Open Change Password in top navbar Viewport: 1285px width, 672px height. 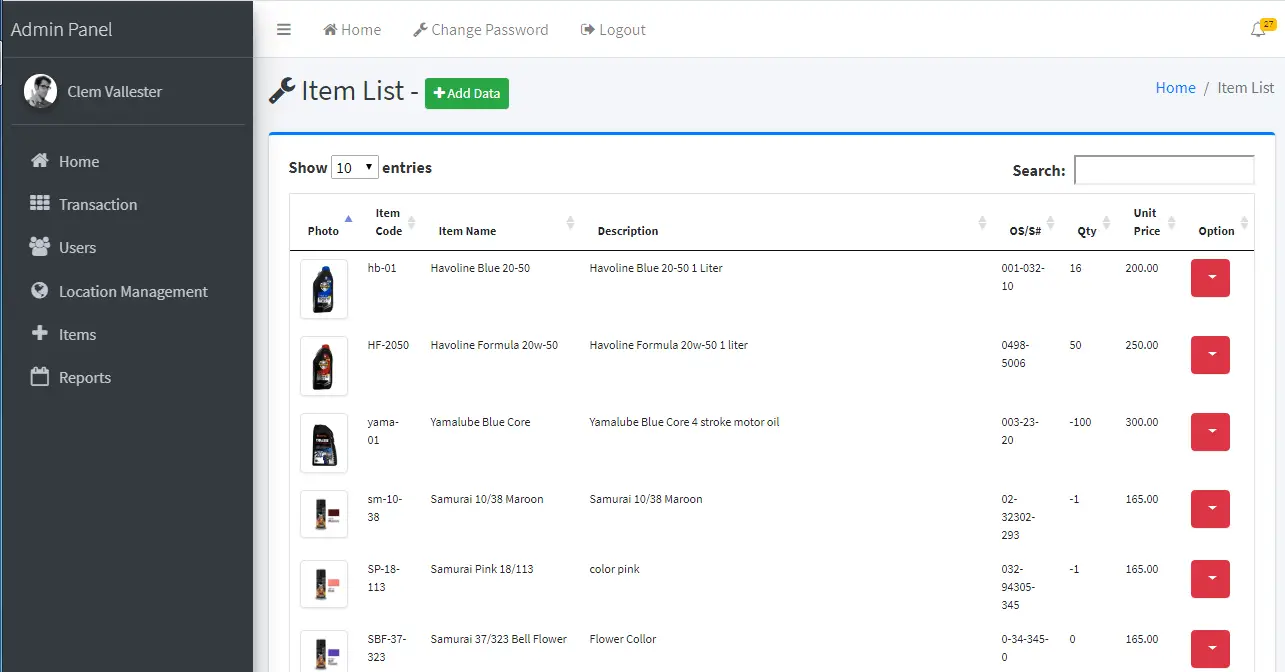click(x=481, y=30)
